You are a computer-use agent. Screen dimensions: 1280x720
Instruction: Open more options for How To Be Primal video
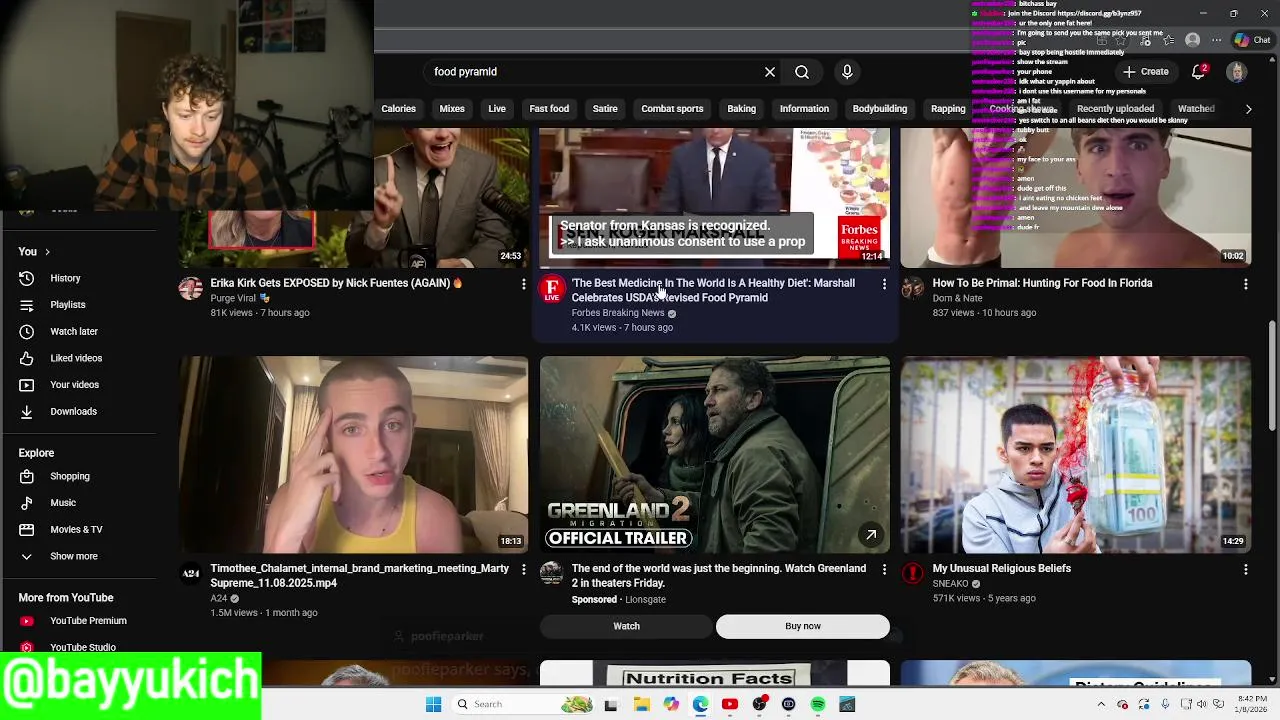coord(1245,284)
